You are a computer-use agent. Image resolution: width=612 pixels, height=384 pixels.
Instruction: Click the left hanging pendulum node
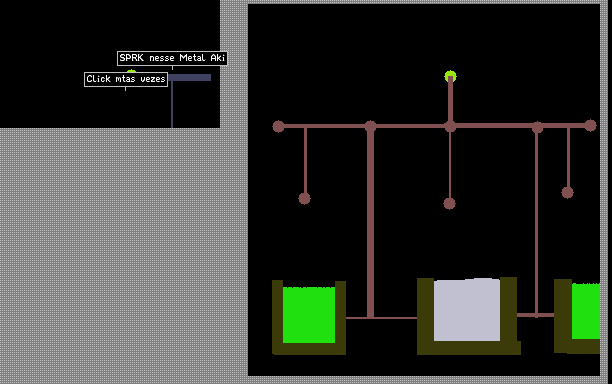click(304, 198)
